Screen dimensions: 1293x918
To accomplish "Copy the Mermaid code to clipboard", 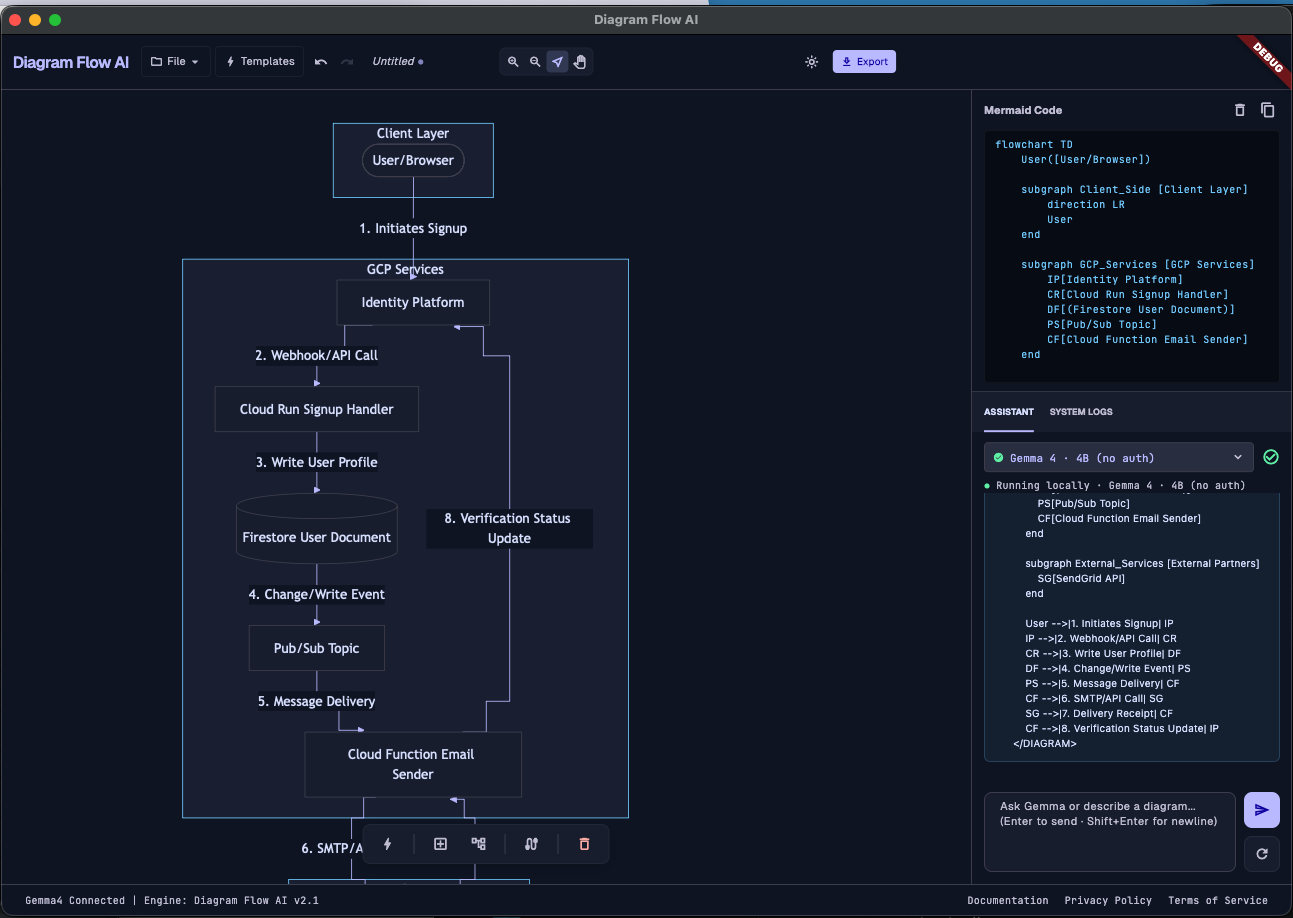I will click(1268, 110).
